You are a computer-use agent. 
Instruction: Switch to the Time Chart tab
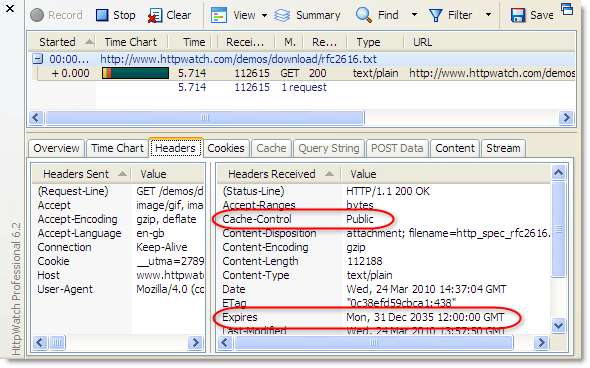click(x=117, y=148)
